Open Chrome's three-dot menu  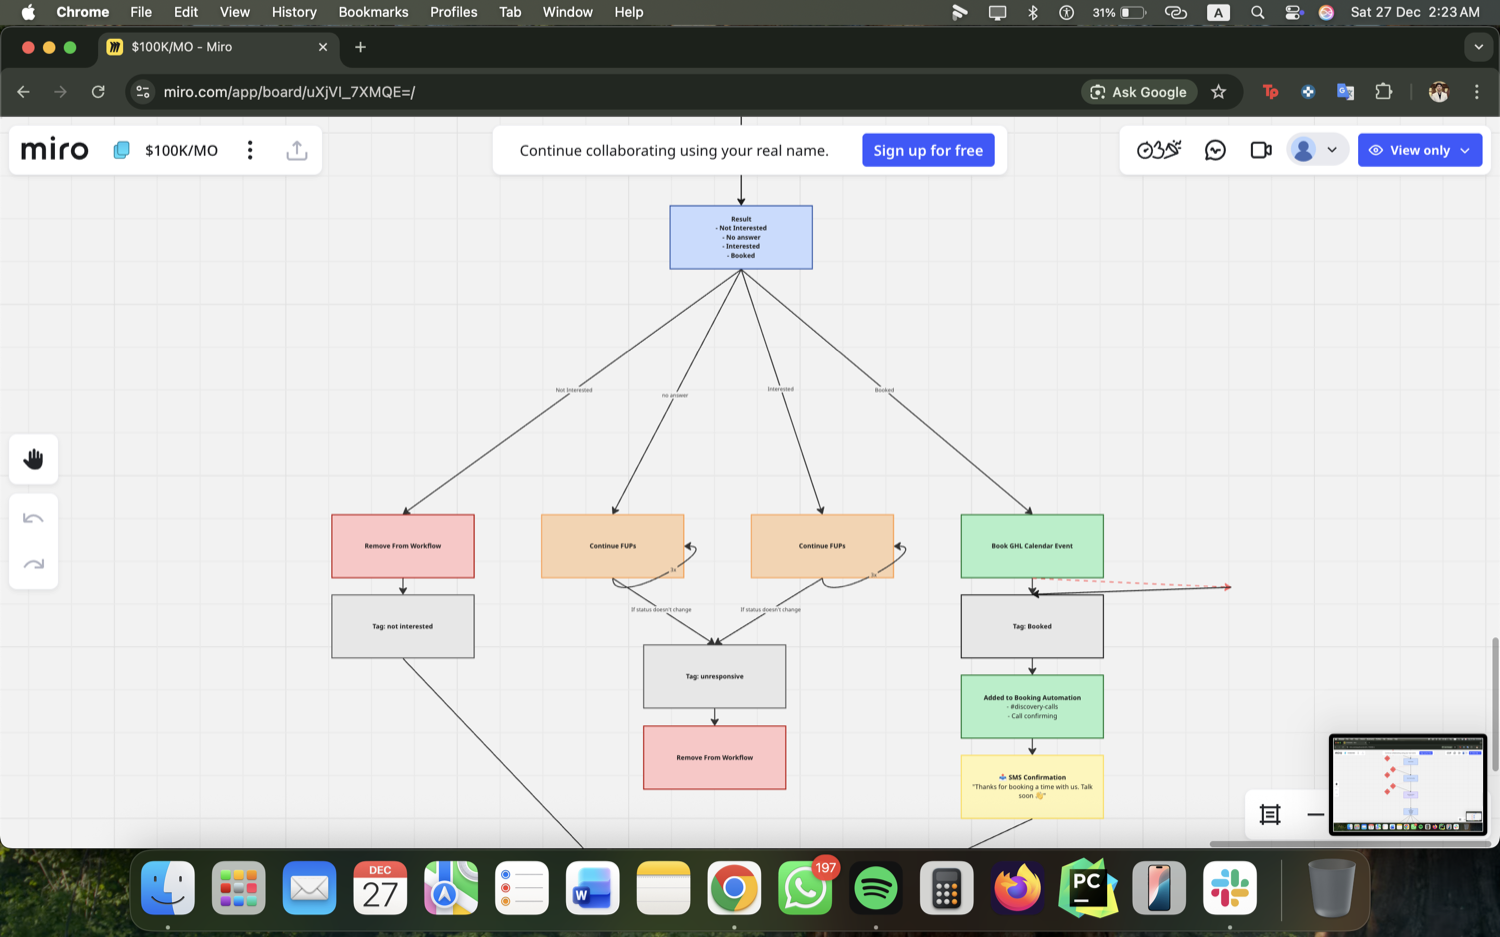tap(1476, 92)
